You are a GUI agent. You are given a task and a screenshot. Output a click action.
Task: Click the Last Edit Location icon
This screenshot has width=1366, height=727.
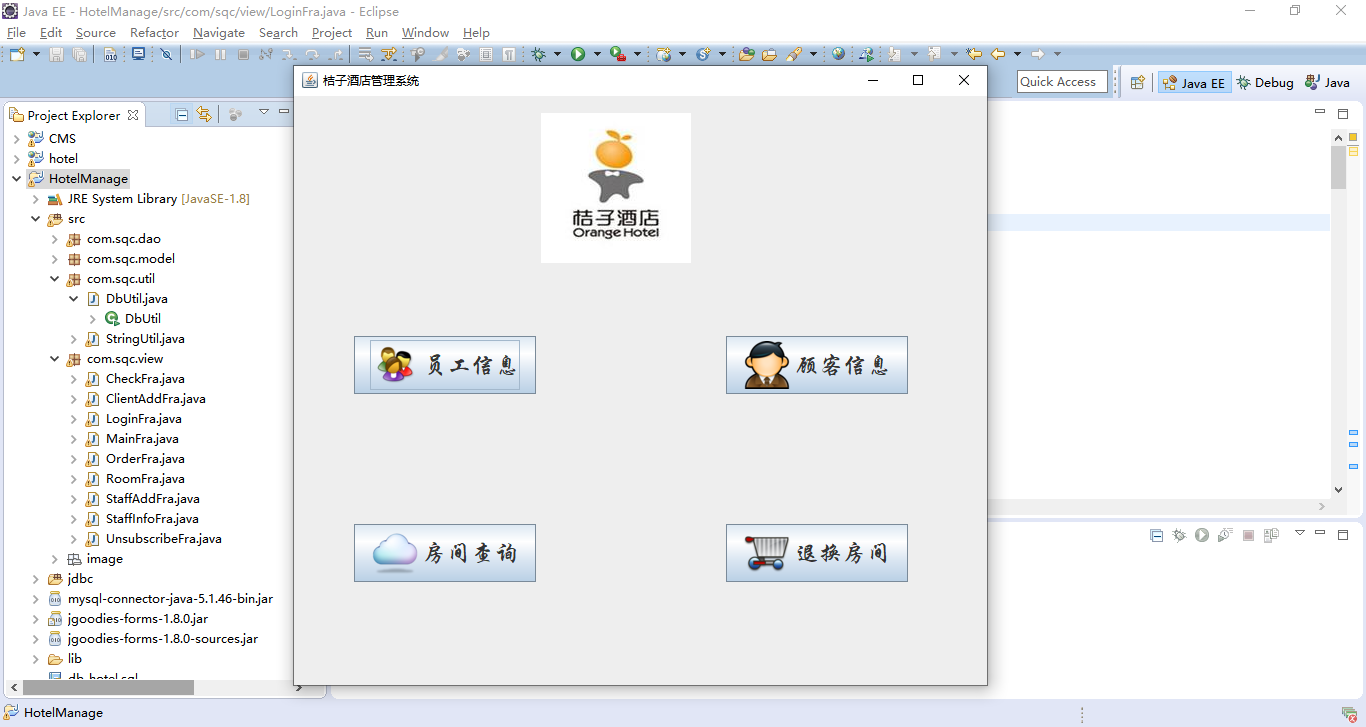(x=973, y=55)
